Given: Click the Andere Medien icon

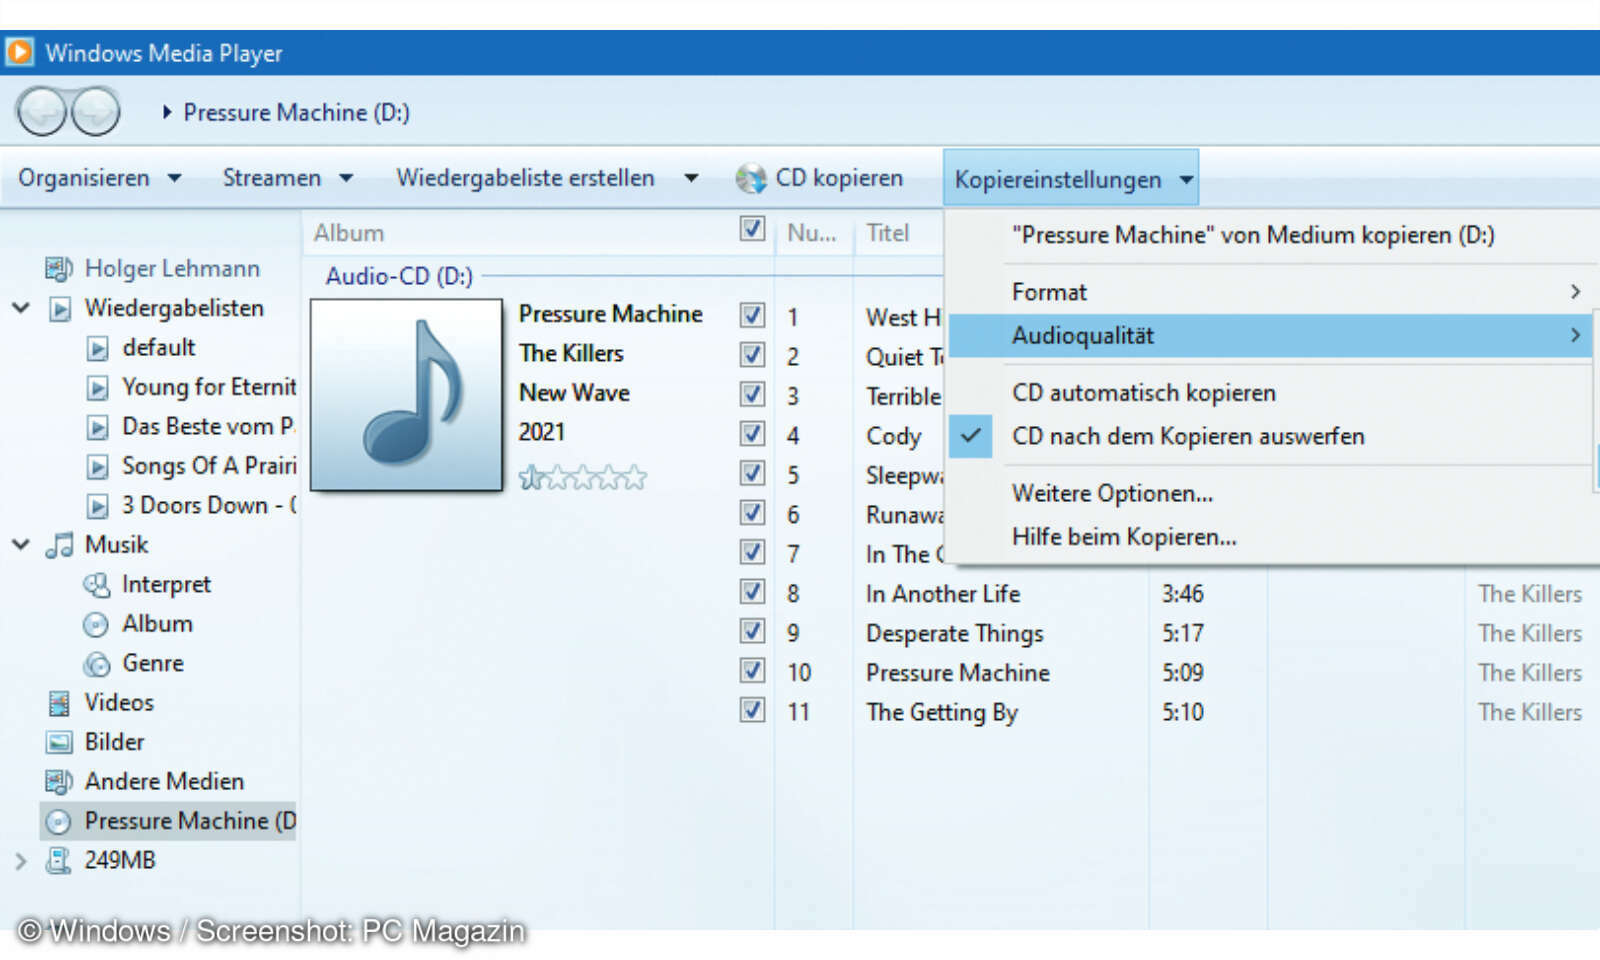Looking at the screenshot, I should click(57, 781).
